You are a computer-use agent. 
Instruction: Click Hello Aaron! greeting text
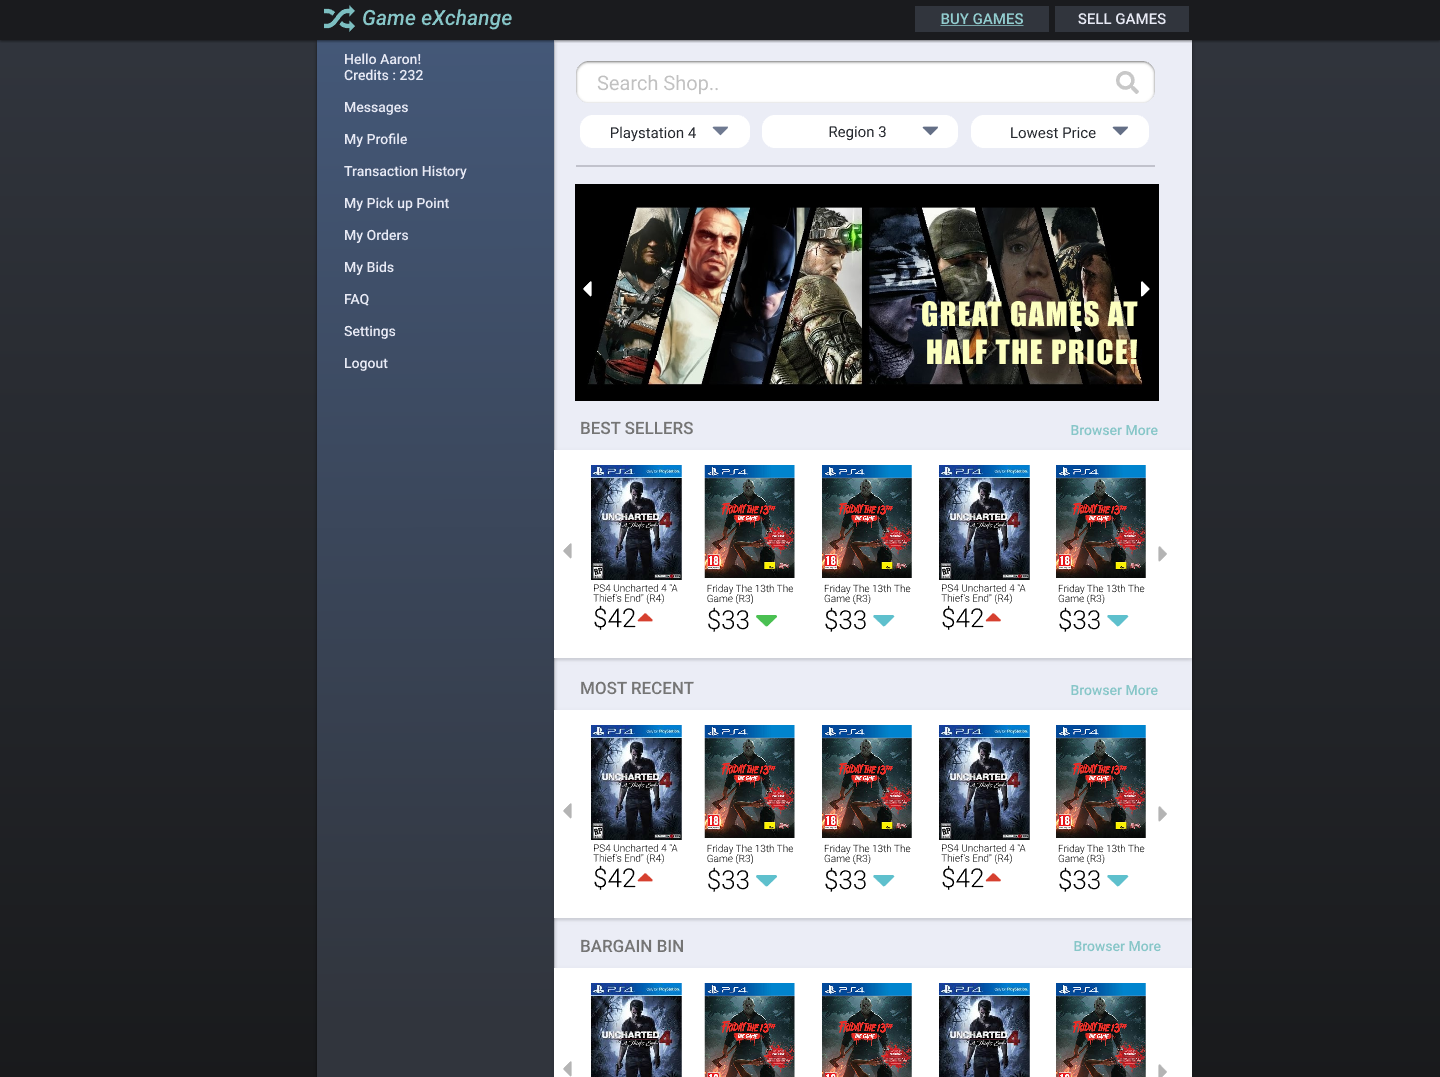point(382,59)
